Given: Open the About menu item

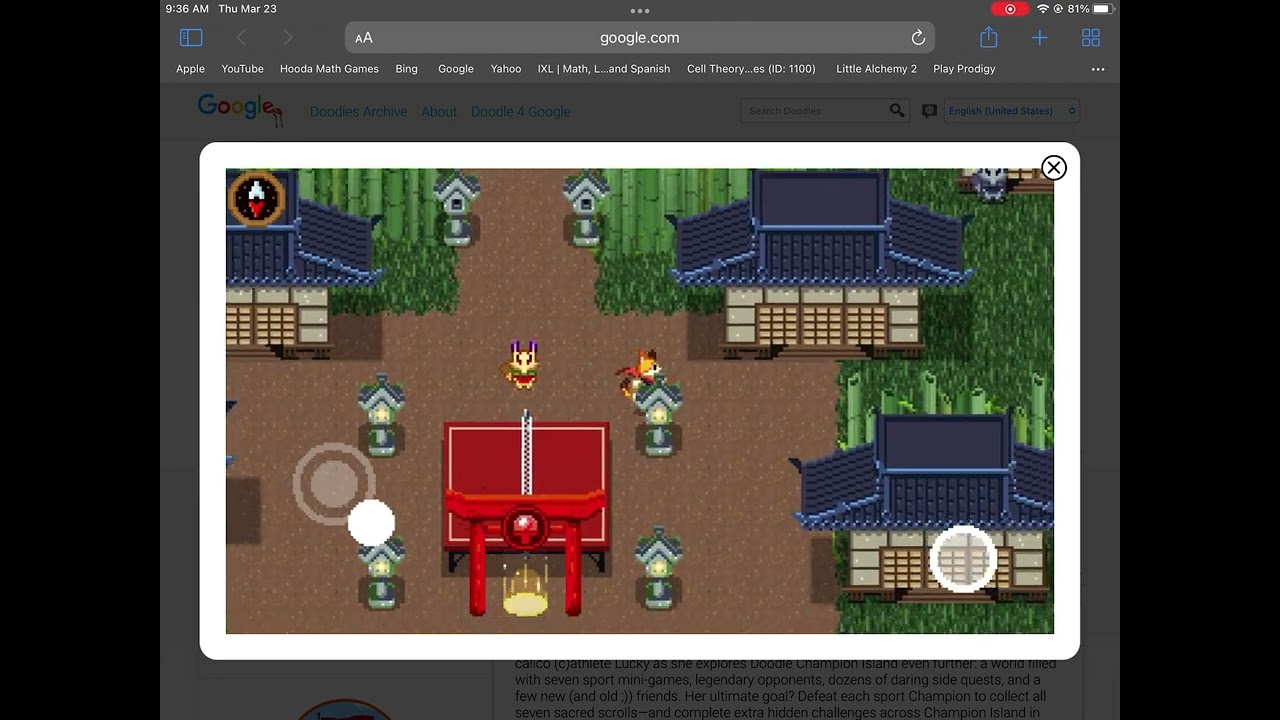Looking at the screenshot, I should click(x=439, y=112).
